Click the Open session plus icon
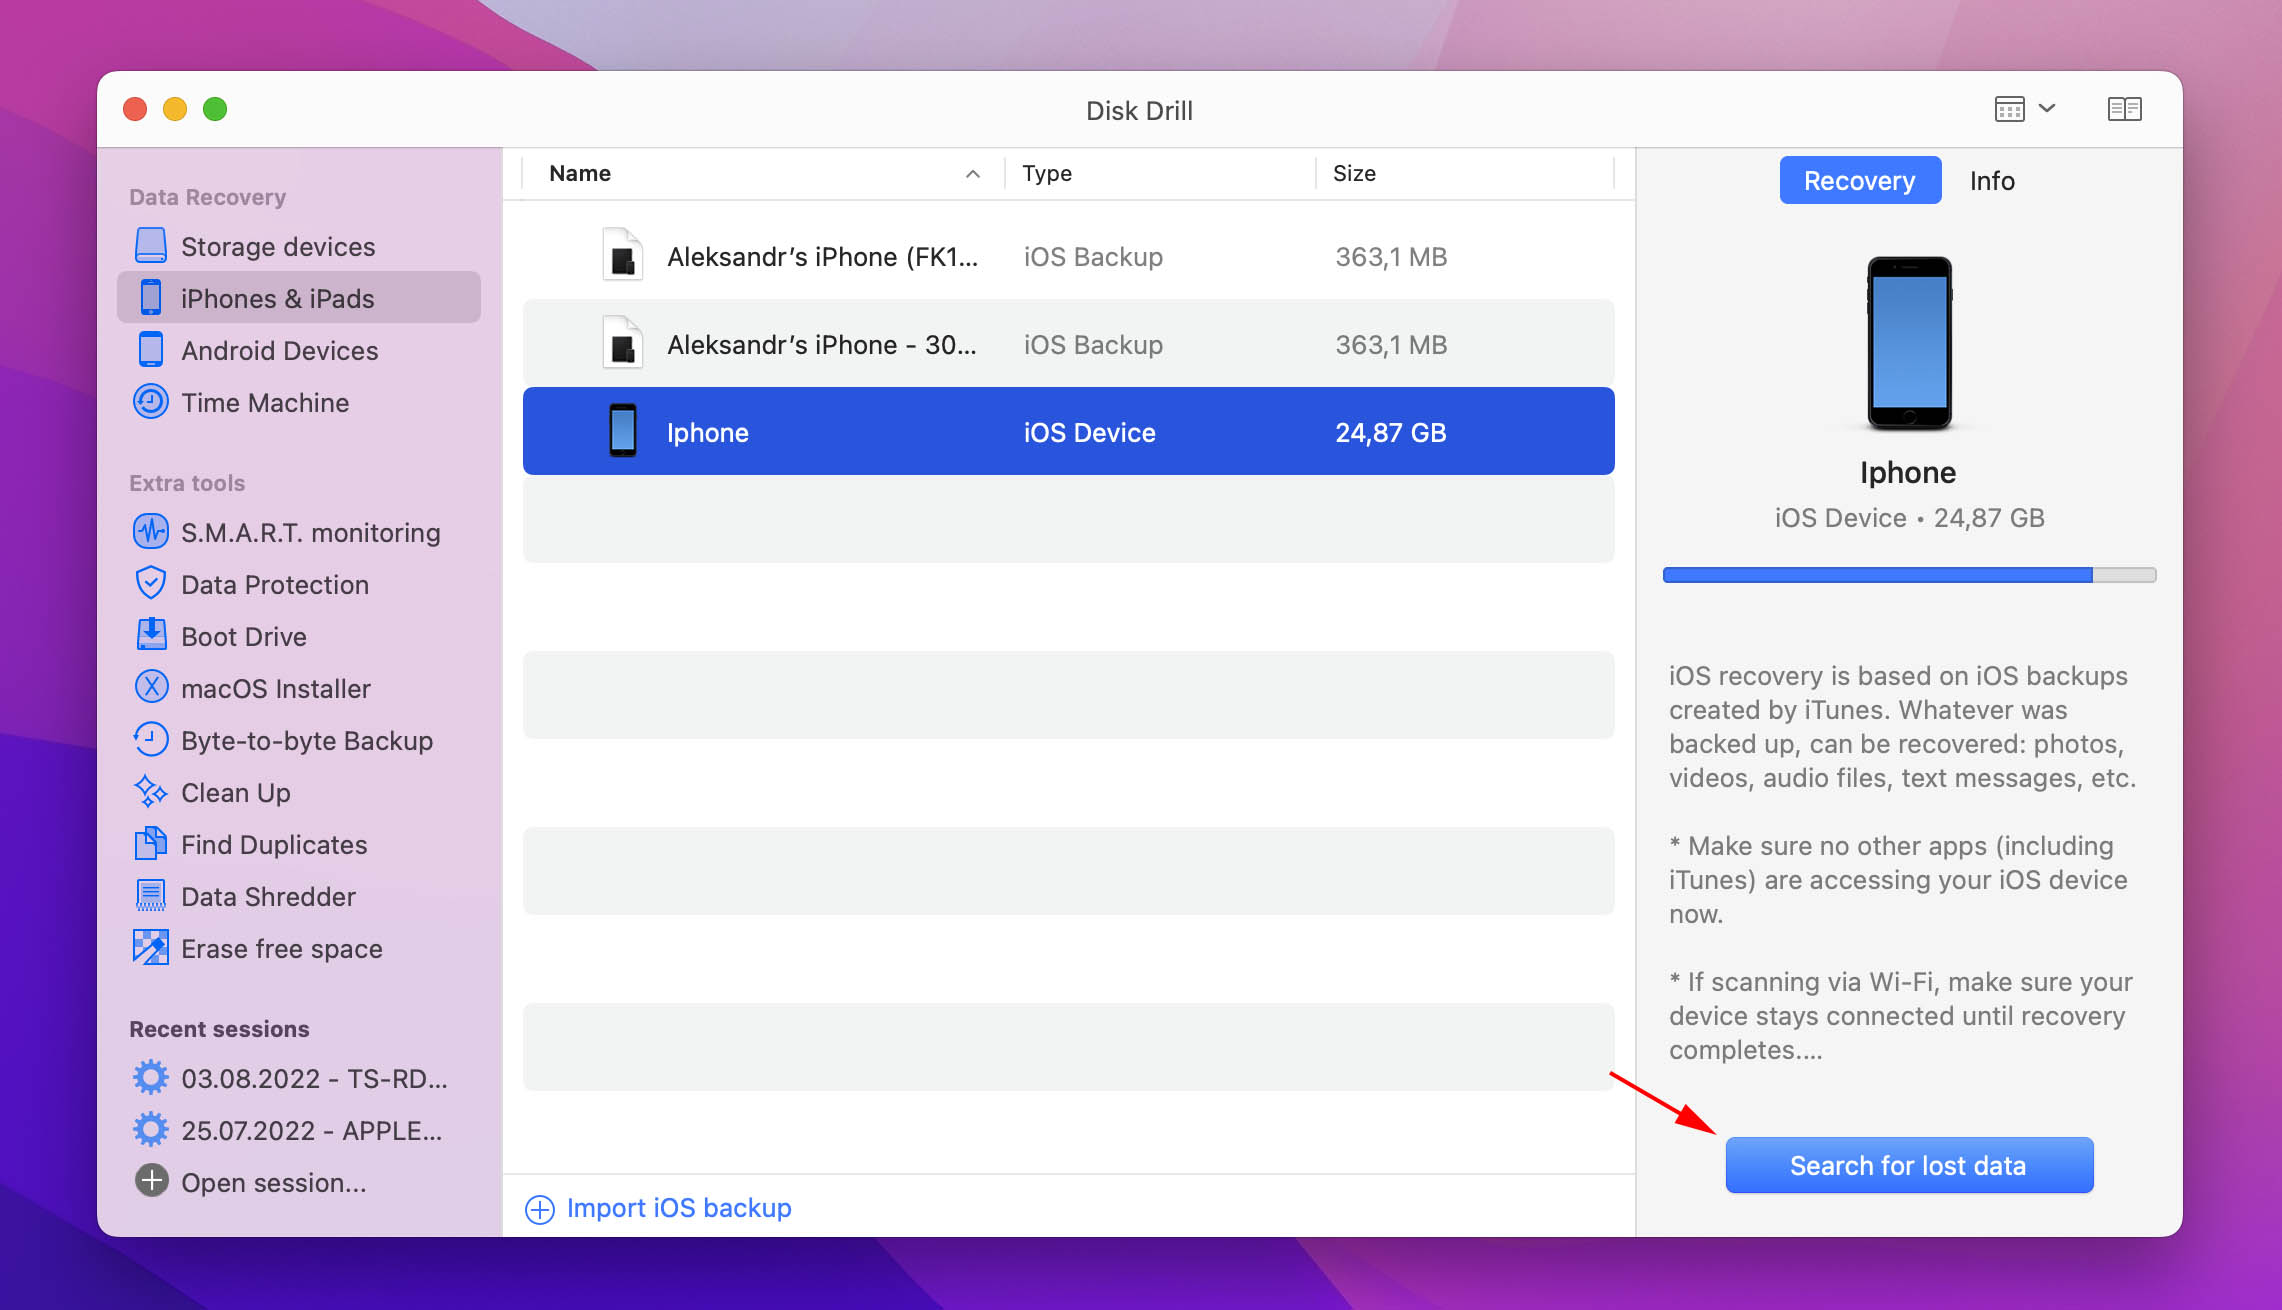This screenshot has width=2282, height=1310. click(x=151, y=1181)
